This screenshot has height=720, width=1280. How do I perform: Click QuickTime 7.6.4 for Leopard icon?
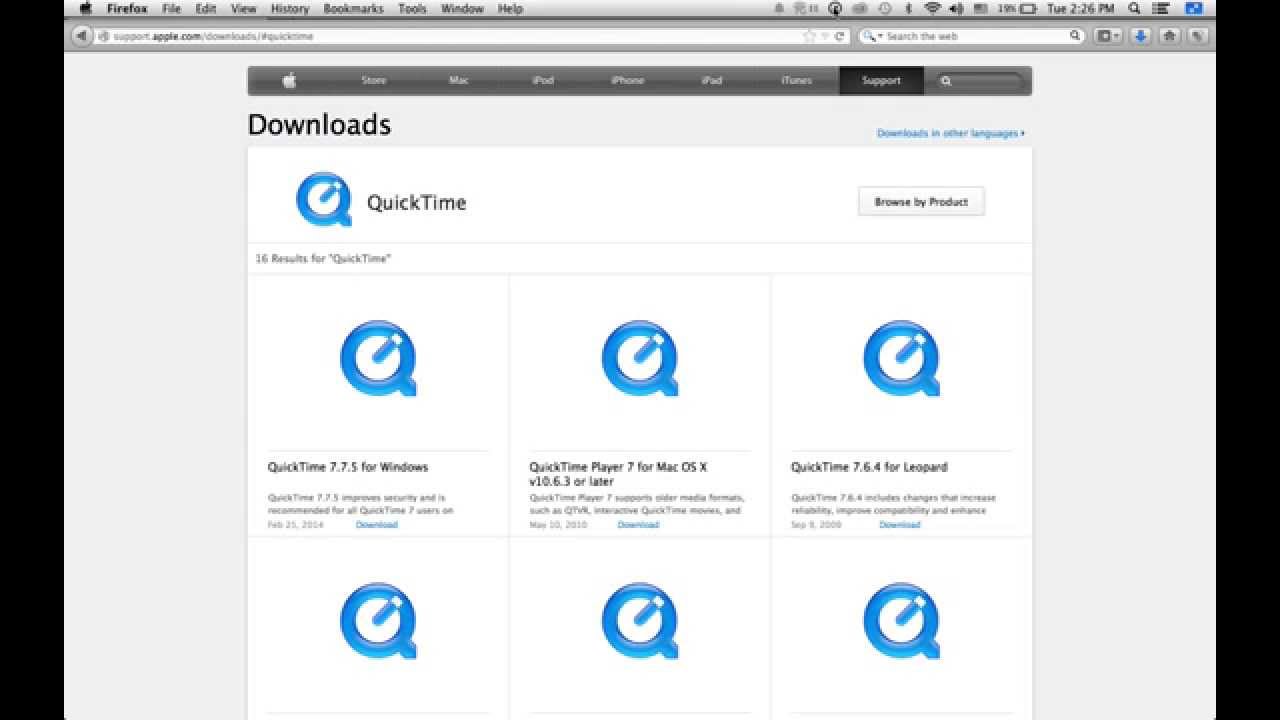(901, 360)
